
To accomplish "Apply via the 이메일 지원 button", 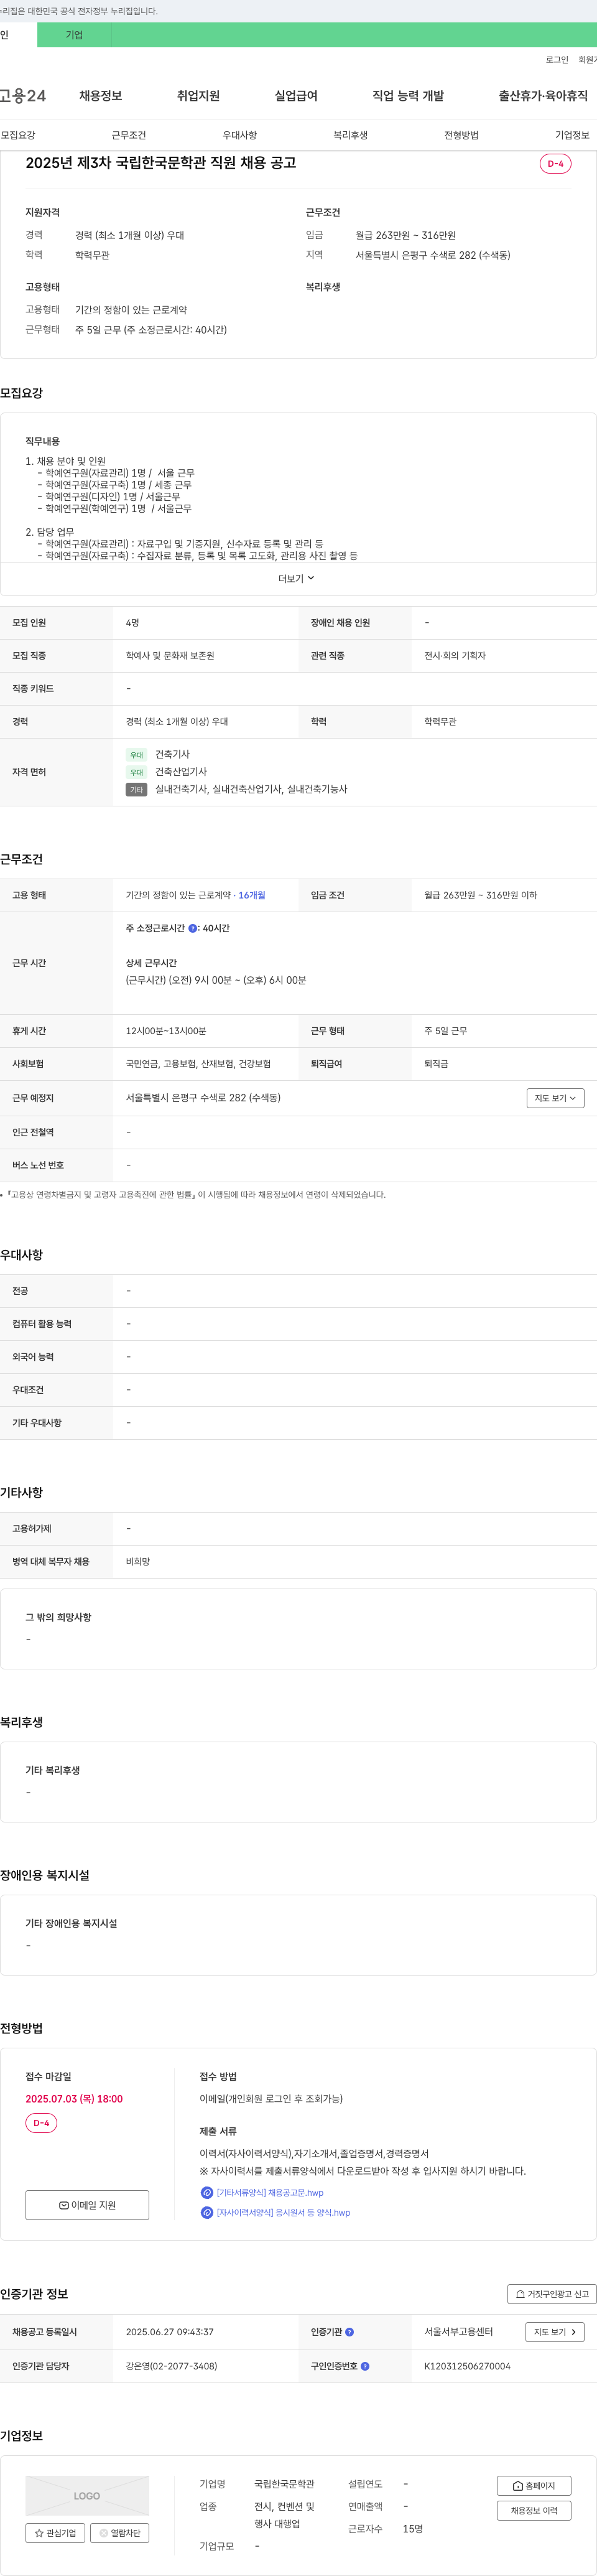I will (87, 2205).
